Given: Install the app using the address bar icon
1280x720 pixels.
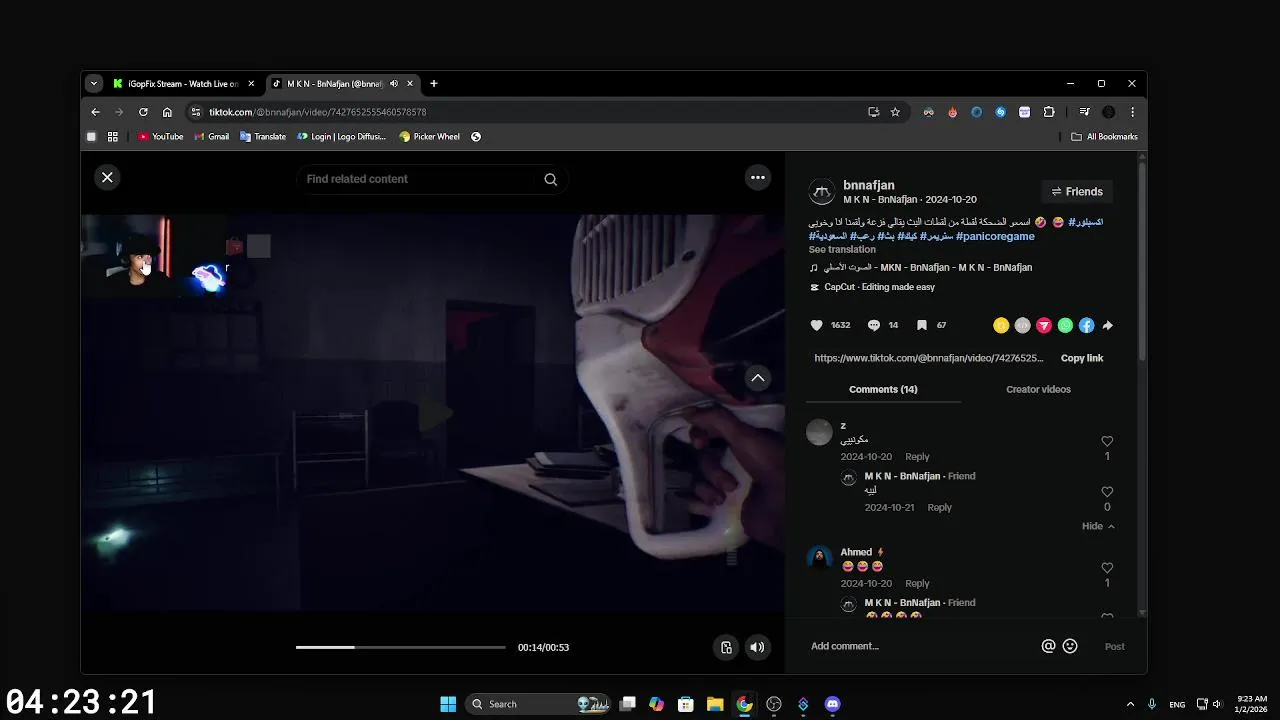Looking at the screenshot, I should pyautogui.click(x=873, y=112).
